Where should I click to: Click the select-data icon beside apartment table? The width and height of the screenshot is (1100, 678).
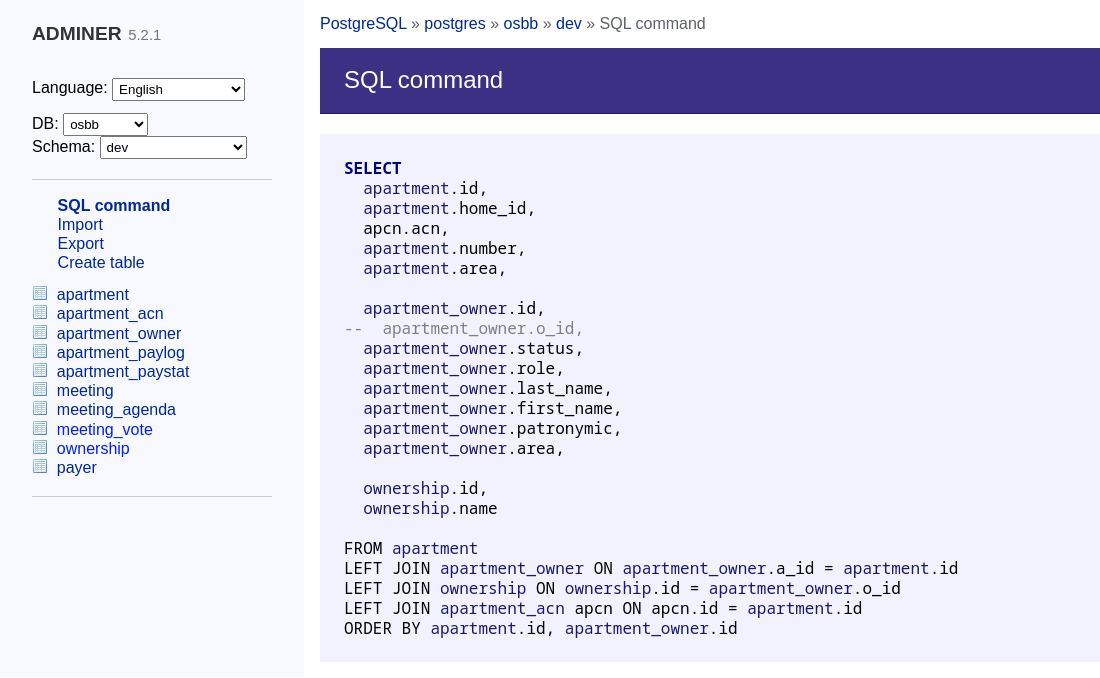[40, 294]
